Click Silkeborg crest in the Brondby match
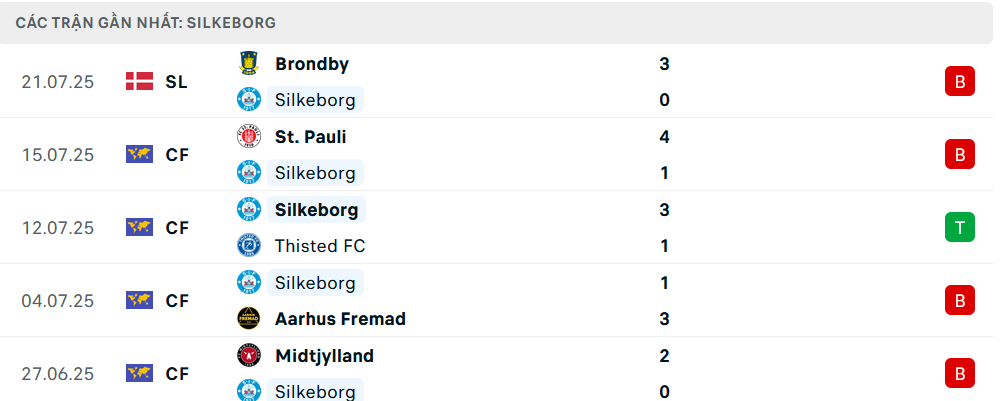 (249, 100)
